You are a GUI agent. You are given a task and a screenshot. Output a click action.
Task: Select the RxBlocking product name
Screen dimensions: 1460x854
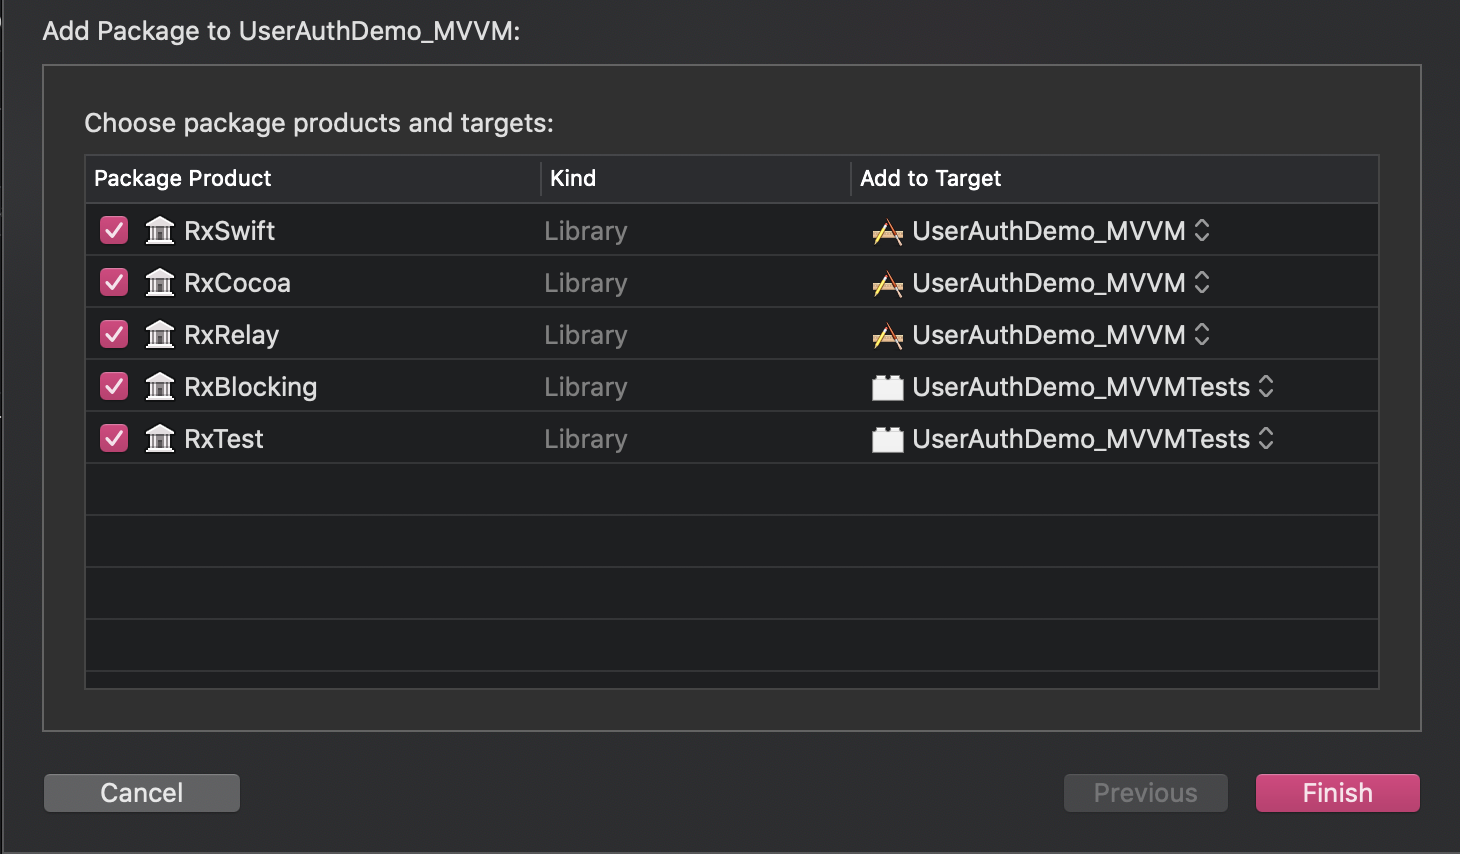point(251,387)
